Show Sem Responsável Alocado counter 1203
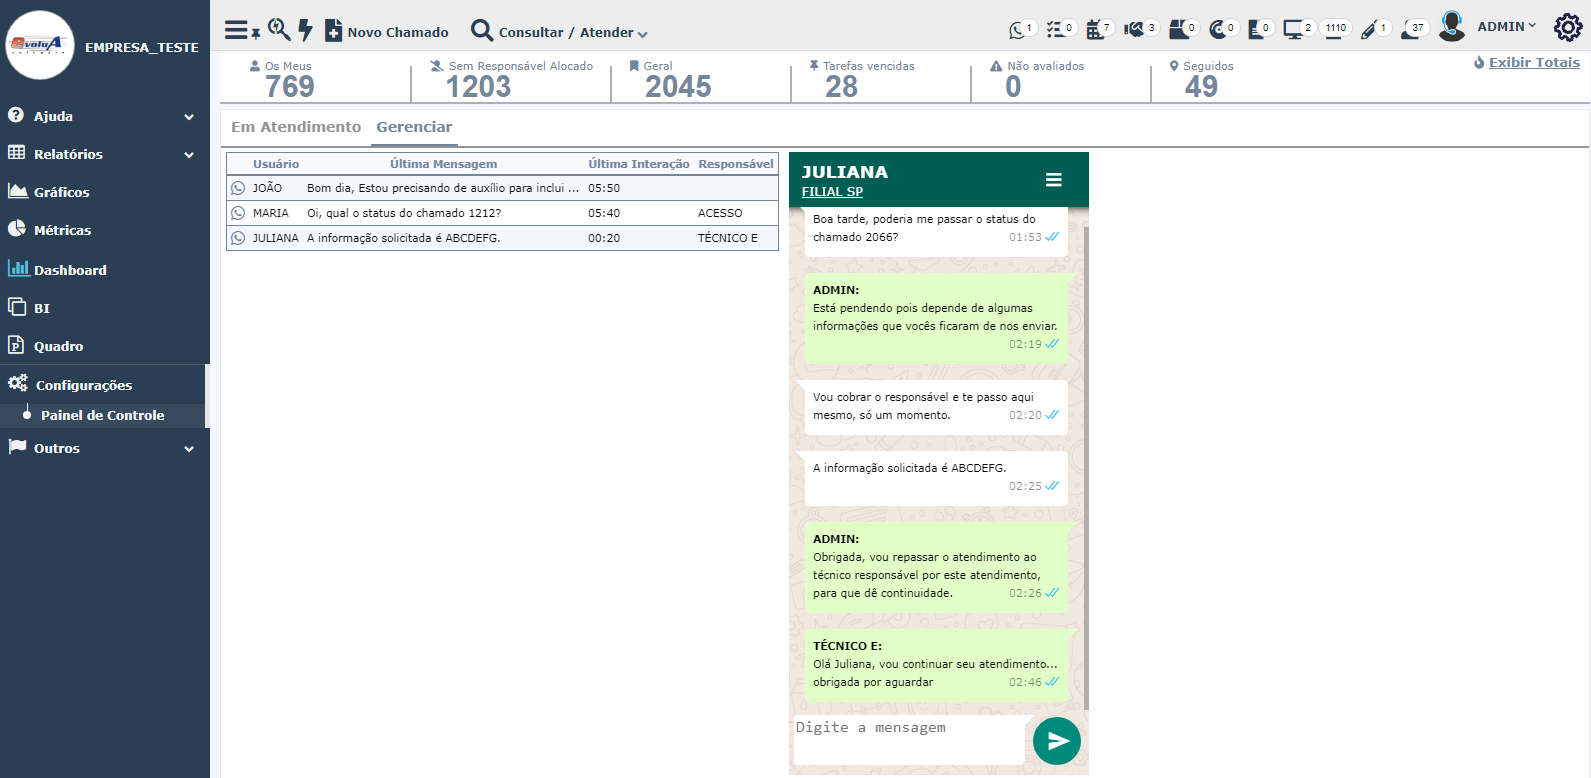 click(x=512, y=80)
